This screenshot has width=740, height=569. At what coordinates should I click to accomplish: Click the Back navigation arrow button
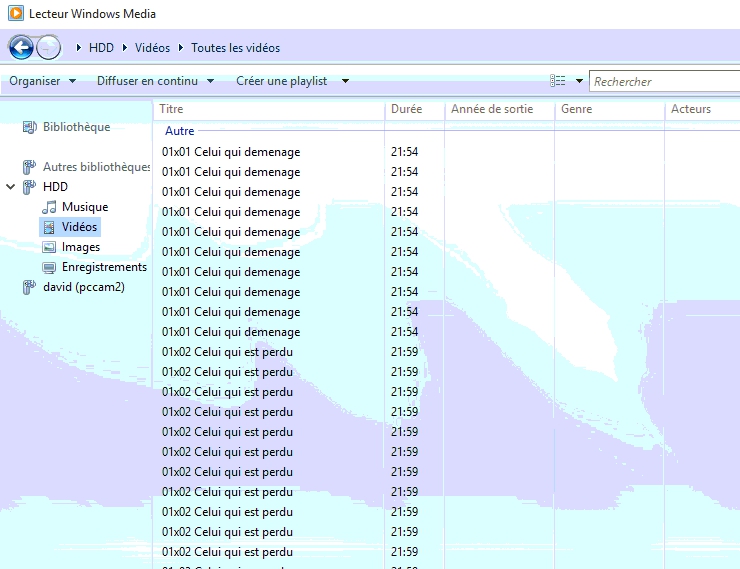(x=22, y=47)
